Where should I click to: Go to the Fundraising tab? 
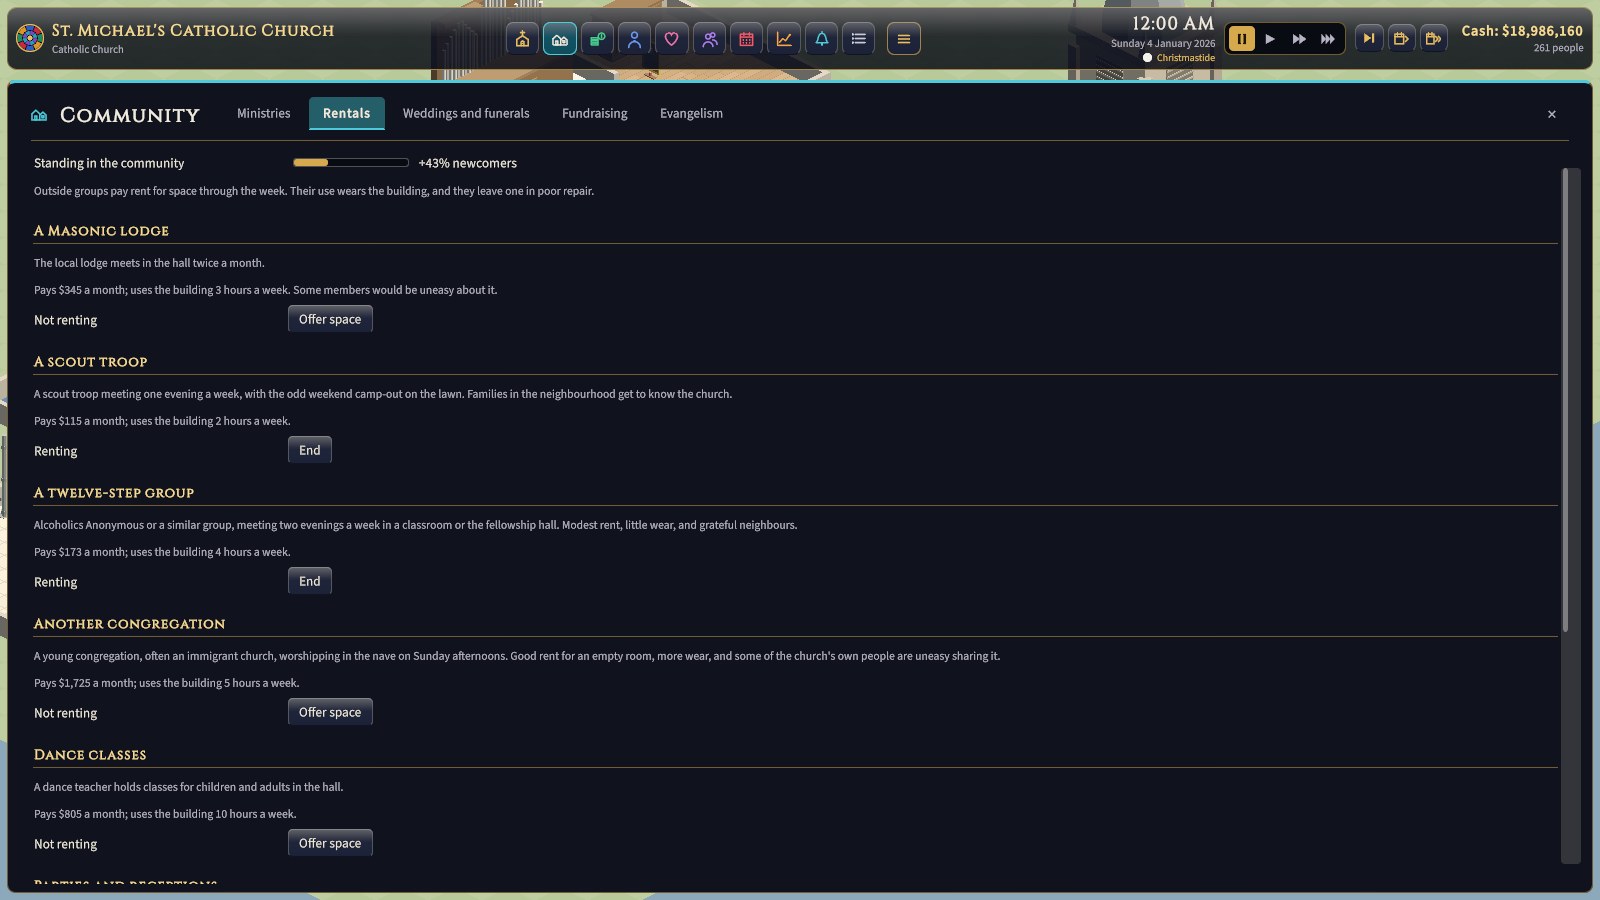pos(595,113)
